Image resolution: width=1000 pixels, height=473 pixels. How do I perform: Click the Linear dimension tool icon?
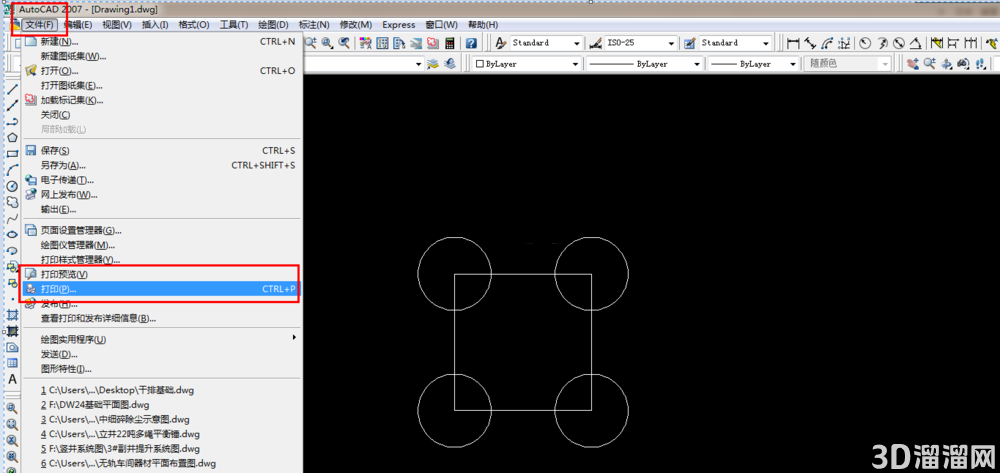pyautogui.click(x=793, y=43)
